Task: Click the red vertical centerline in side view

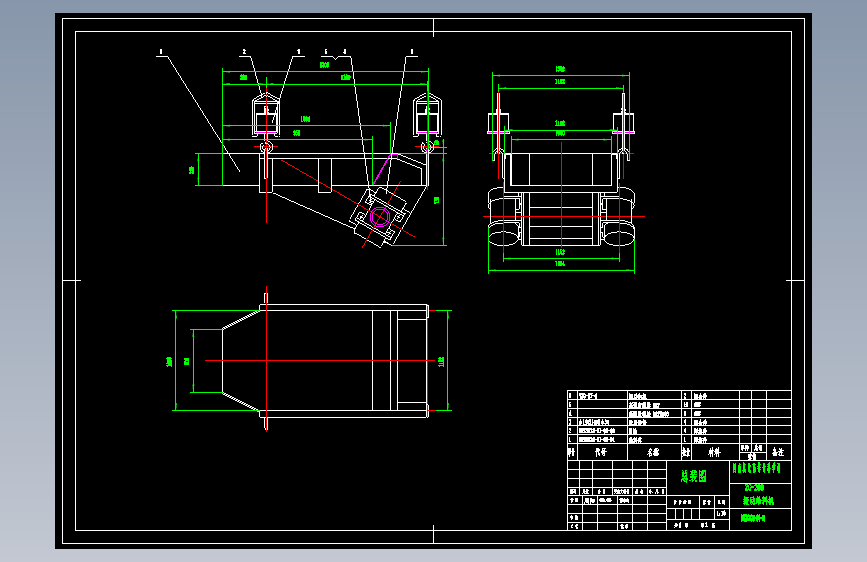Action: pyautogui.click(x=561, y=194)
